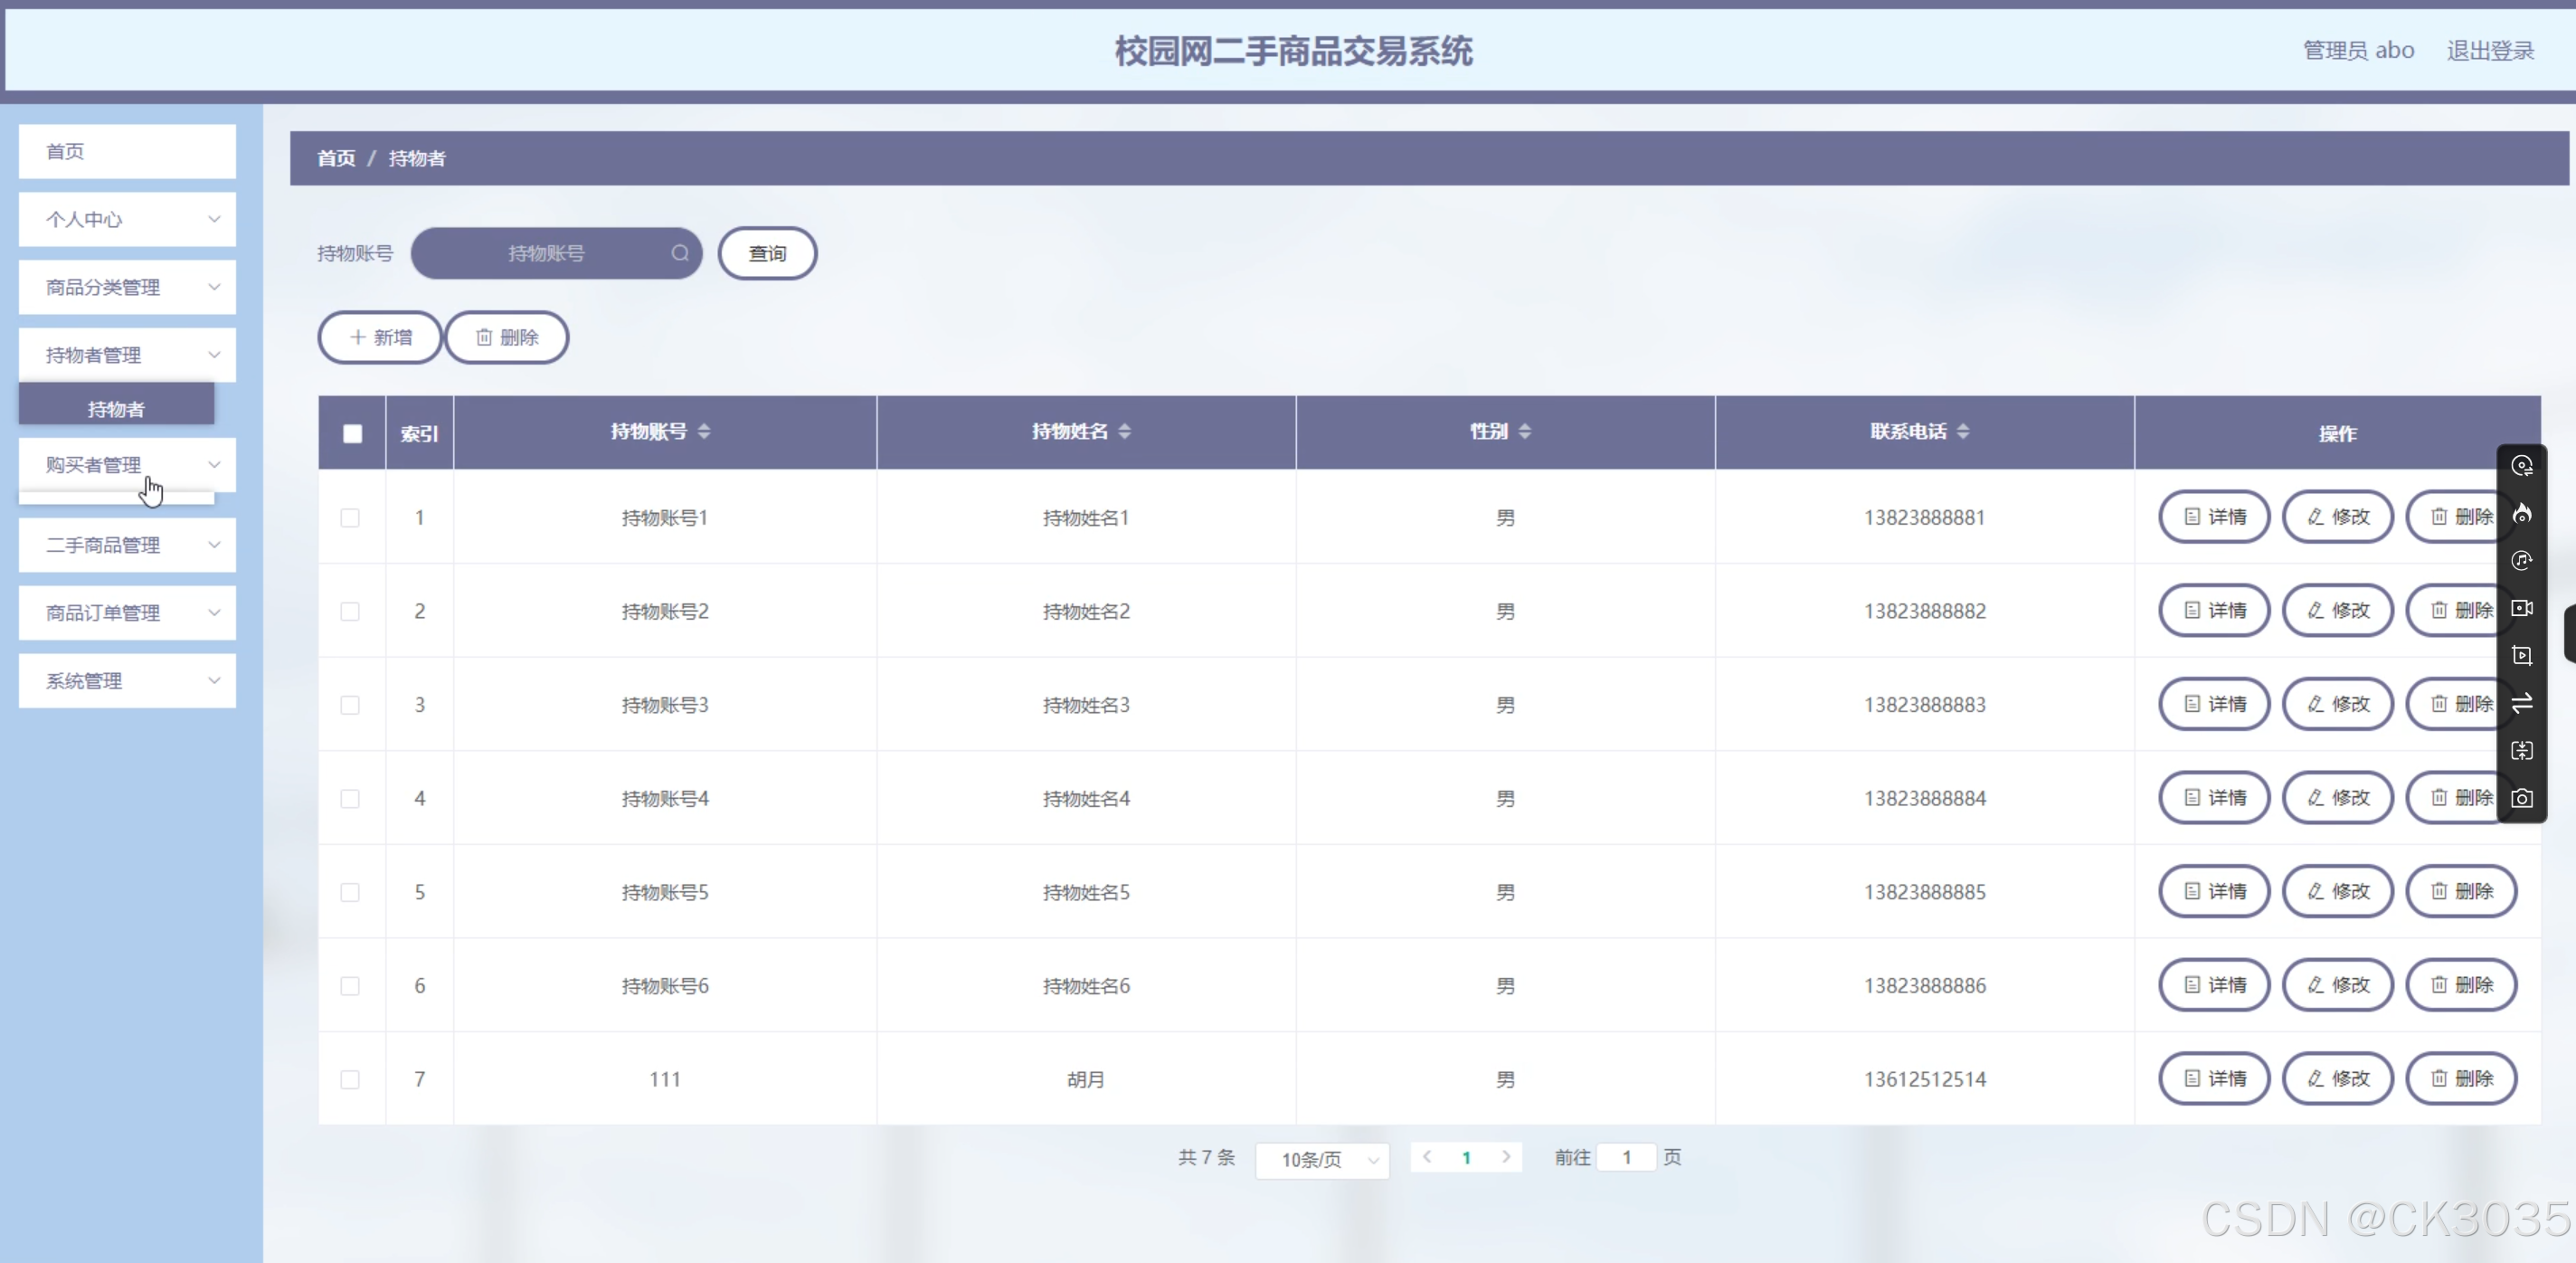This screenshot has height=1263, width=2576.
Task: Click the search magnifier inside 持物账号 field
Action: [680, 253]
